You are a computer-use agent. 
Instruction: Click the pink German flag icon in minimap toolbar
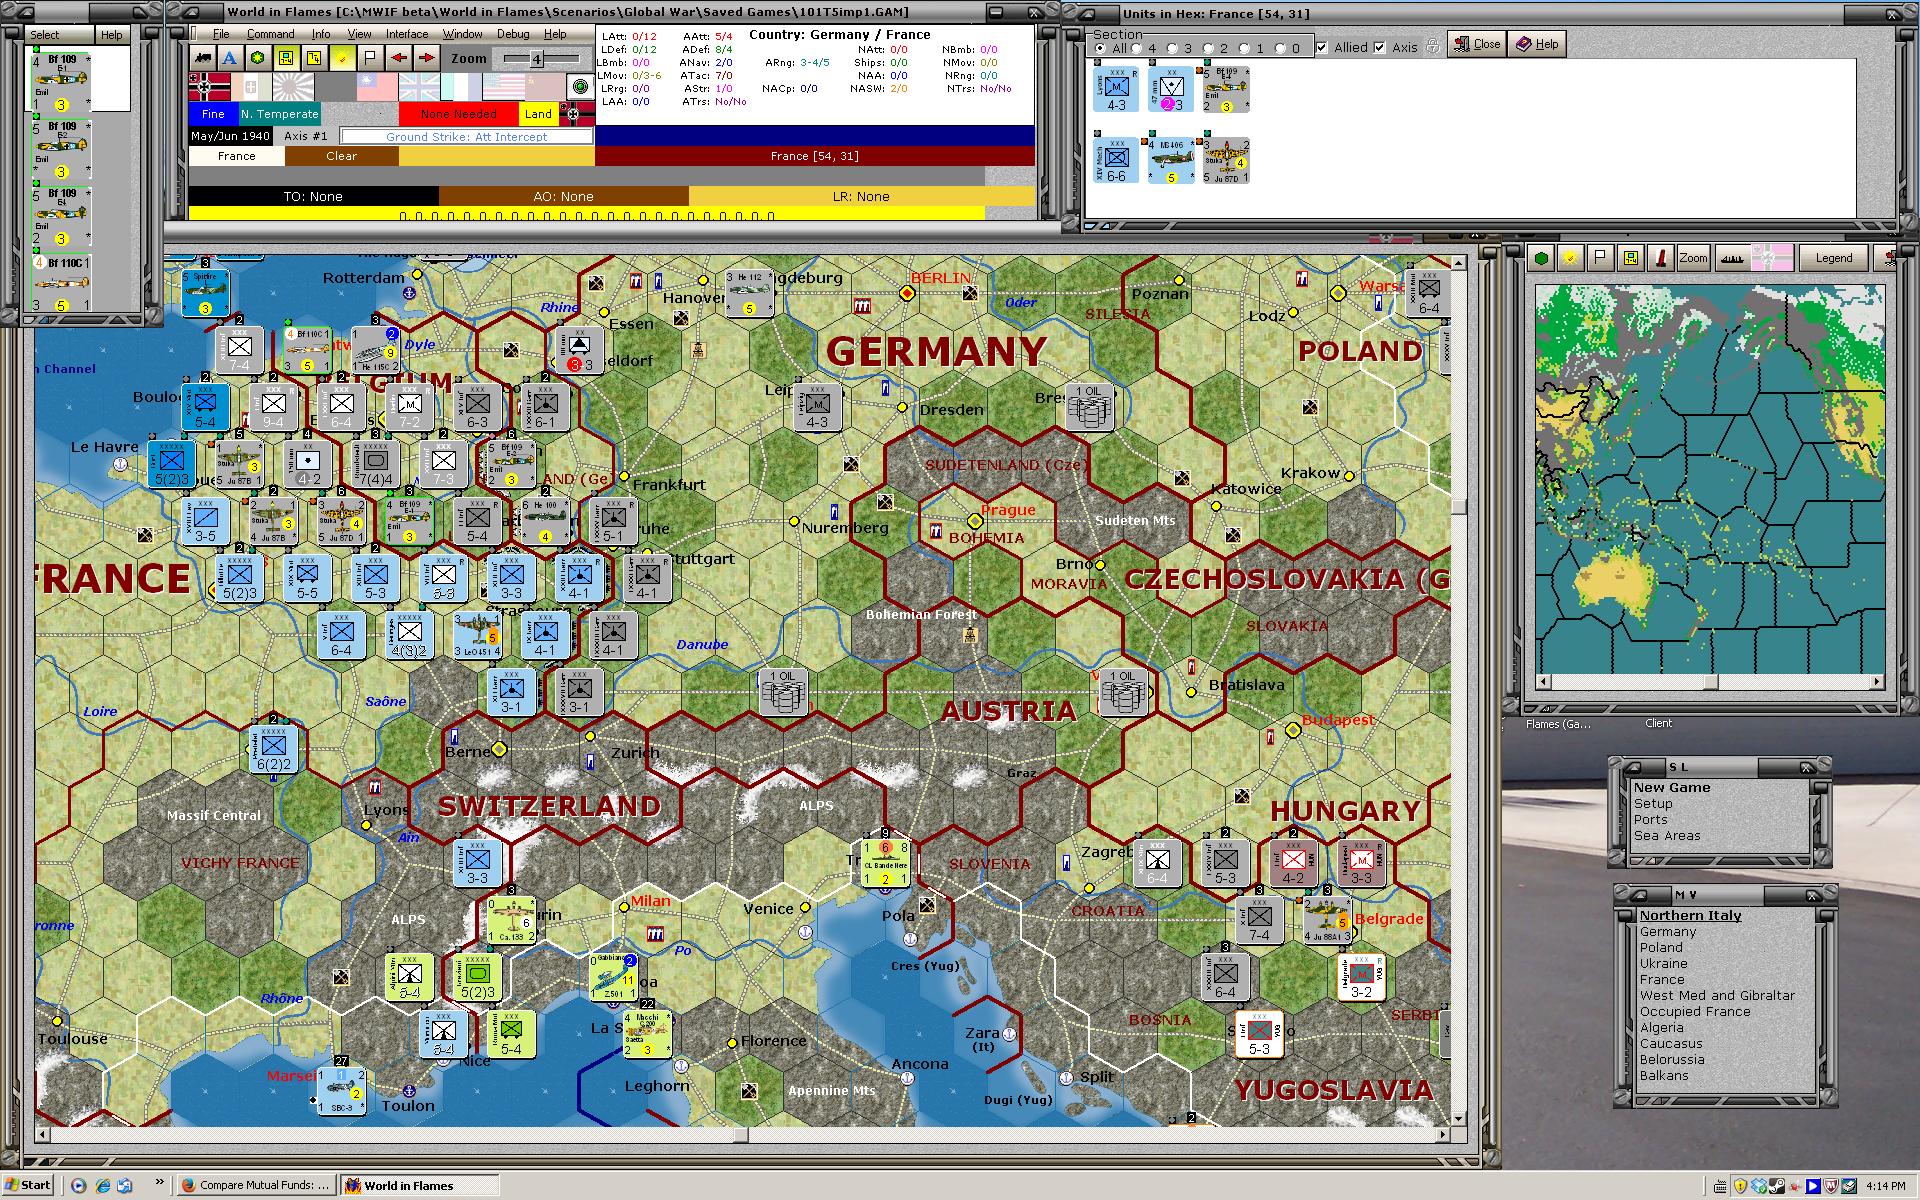pyautogui.click(x=1773, y=258)
